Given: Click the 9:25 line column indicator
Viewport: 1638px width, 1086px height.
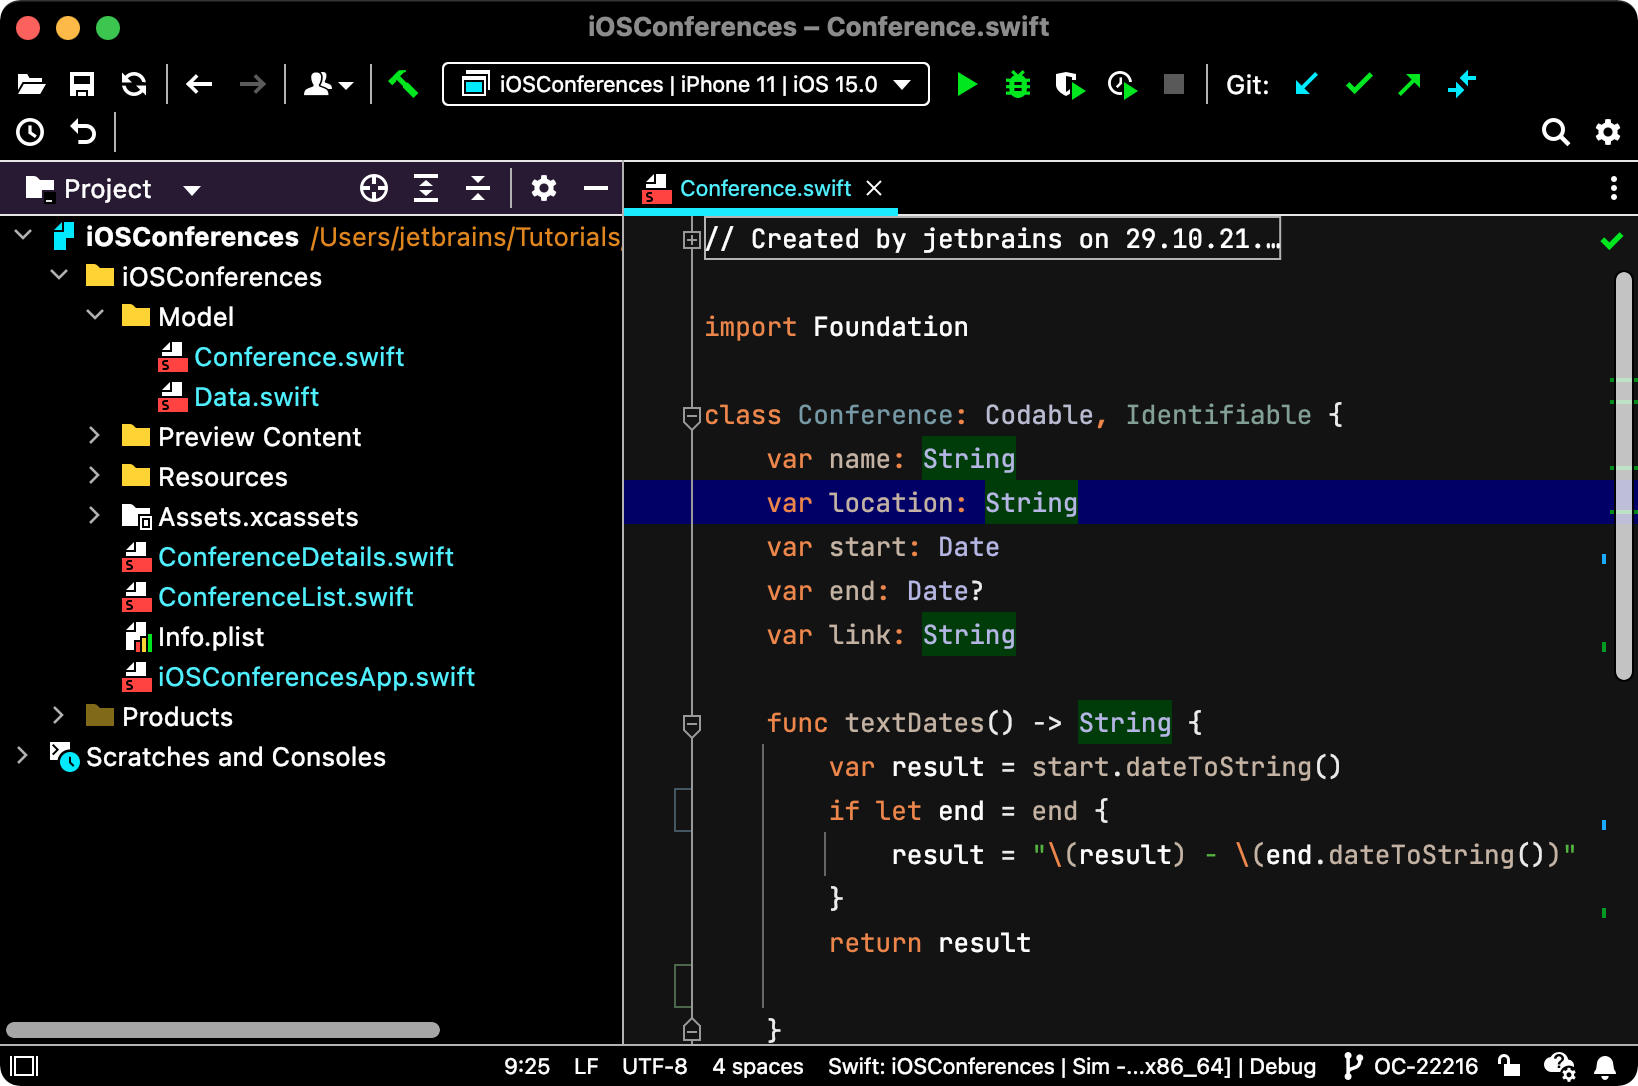Looking at the screenshot, I should point(527,1066).
